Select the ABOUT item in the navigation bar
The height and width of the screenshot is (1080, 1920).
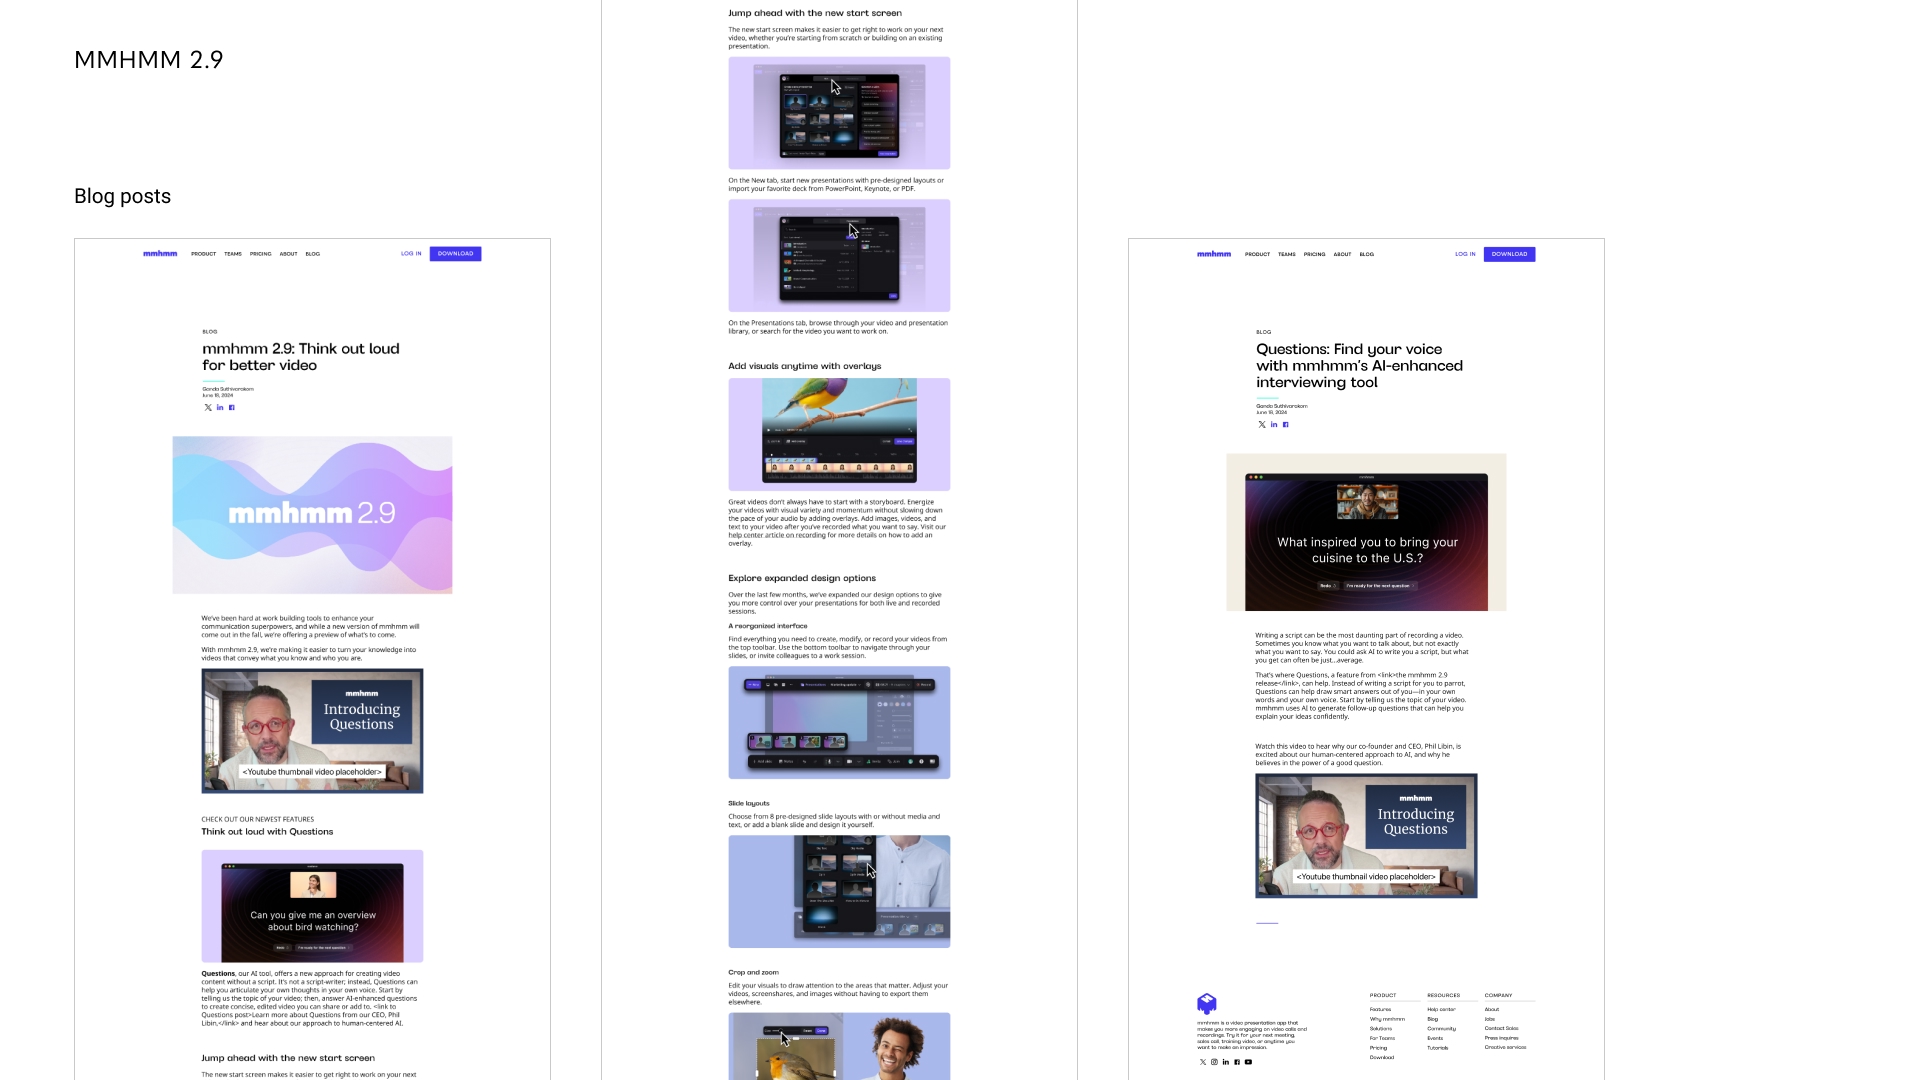(1342, 254)
